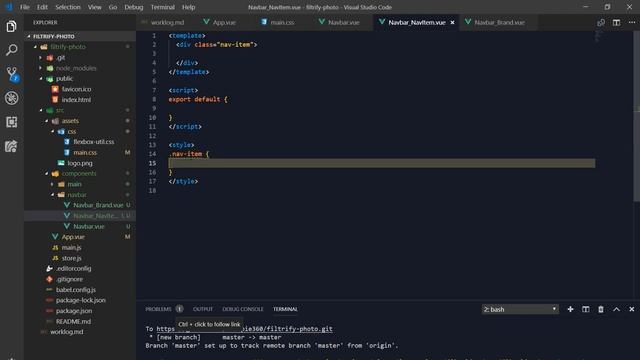The height and width of the screenshot is (360, 640).
Task: Open App.vue in explorer tree
Action: pyautogui.click(x=73, y=237)
